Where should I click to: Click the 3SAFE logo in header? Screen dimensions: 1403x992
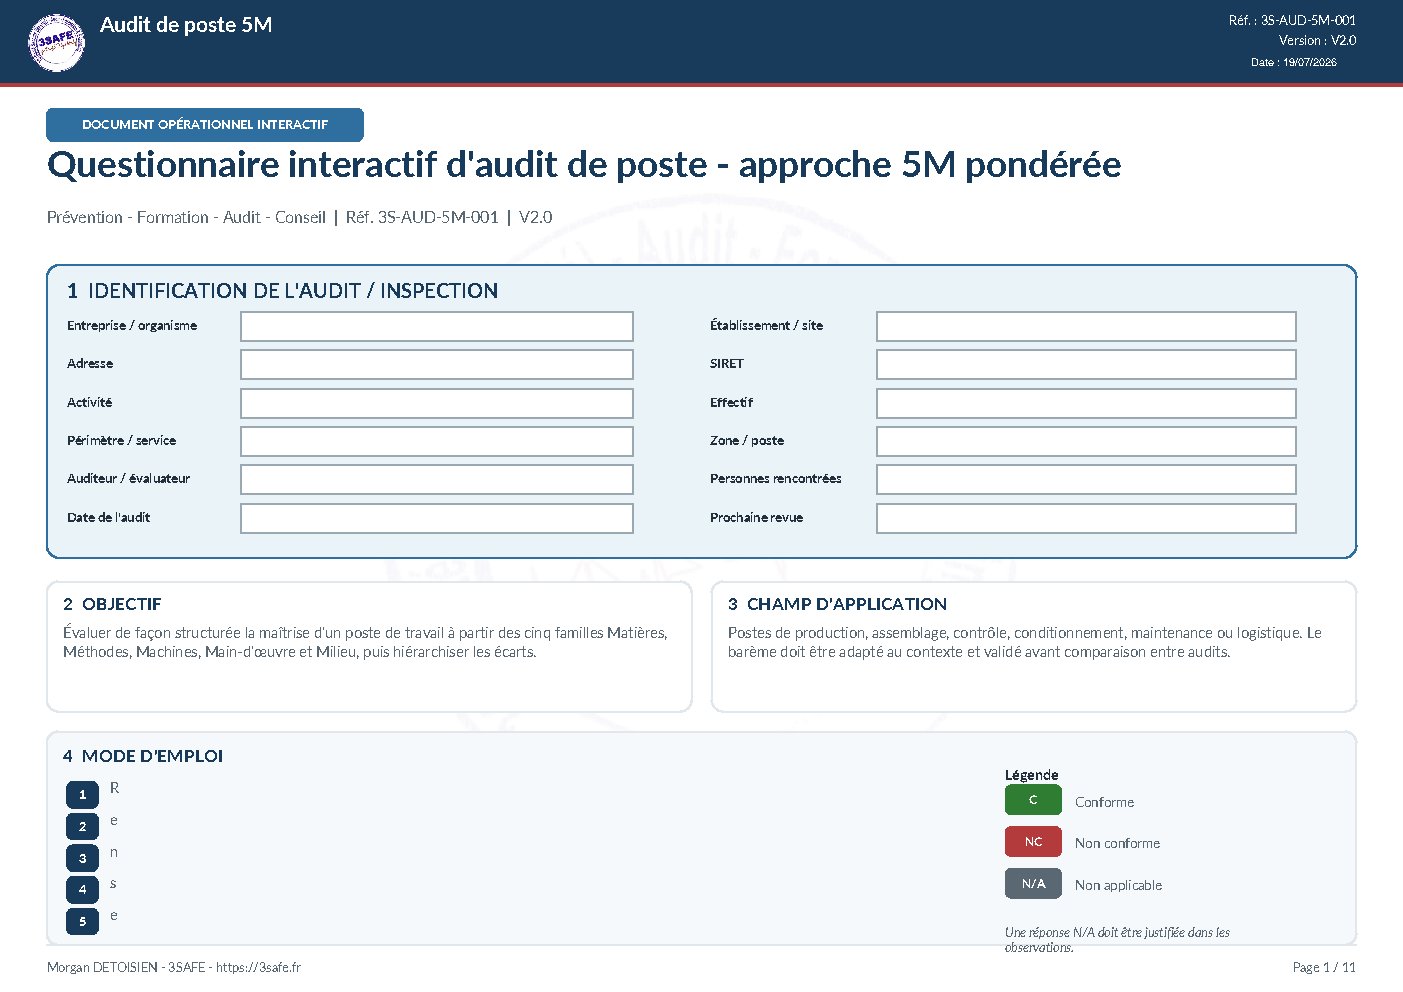57,43
